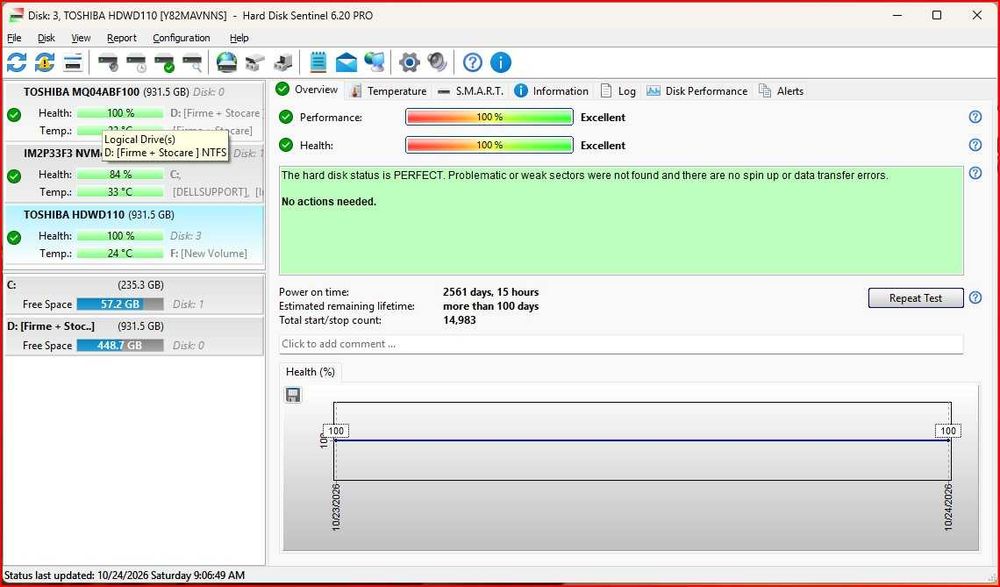Click help icon beside green status text box

[x=975, y=173]
